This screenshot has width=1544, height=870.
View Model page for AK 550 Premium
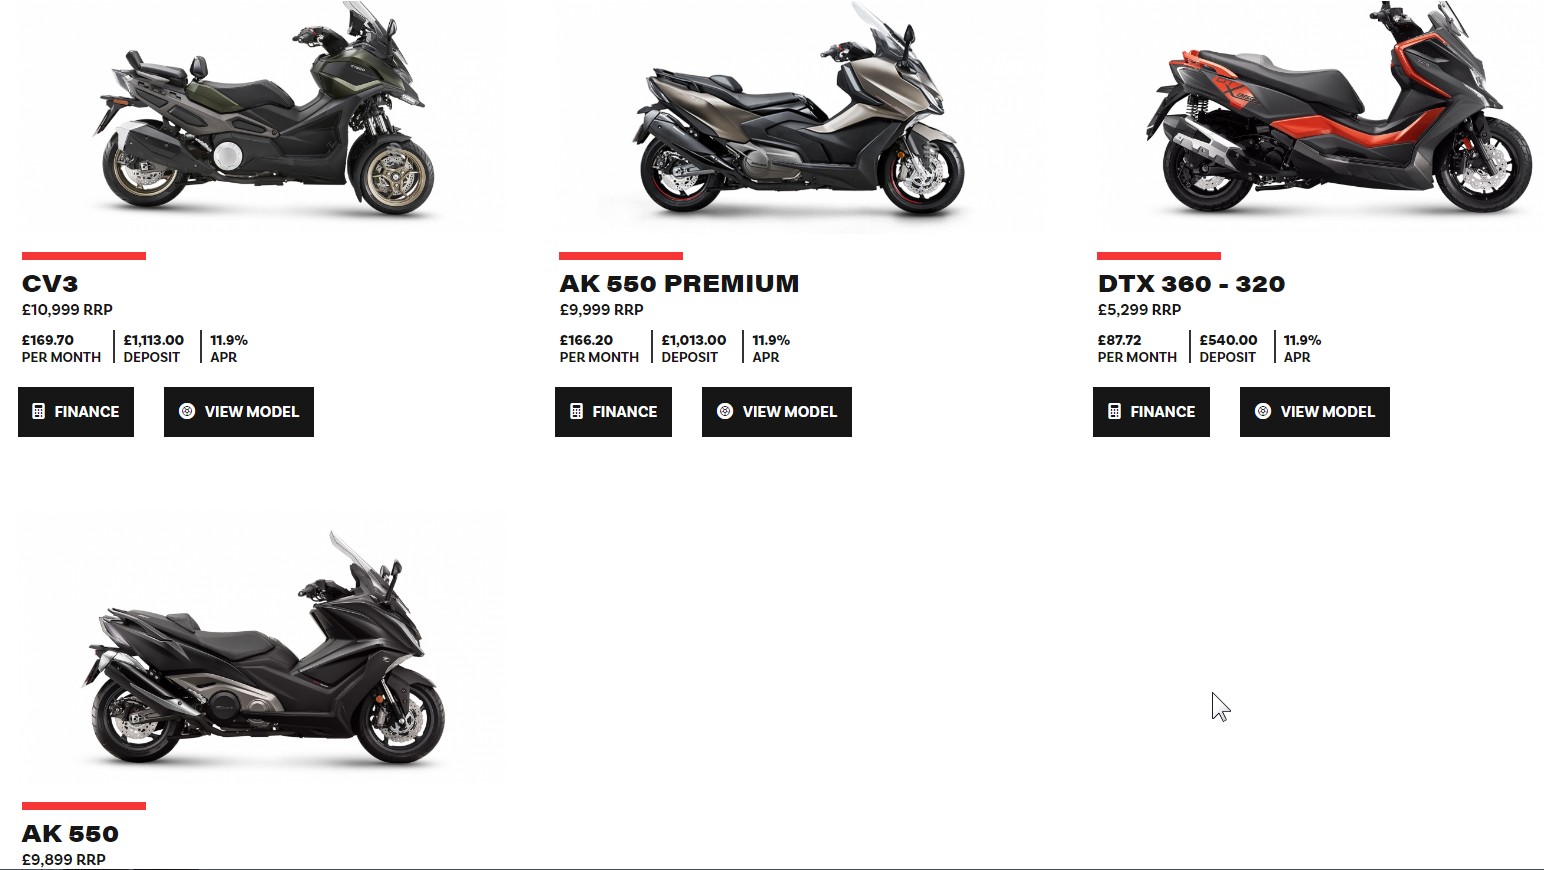tap(777, 412)
